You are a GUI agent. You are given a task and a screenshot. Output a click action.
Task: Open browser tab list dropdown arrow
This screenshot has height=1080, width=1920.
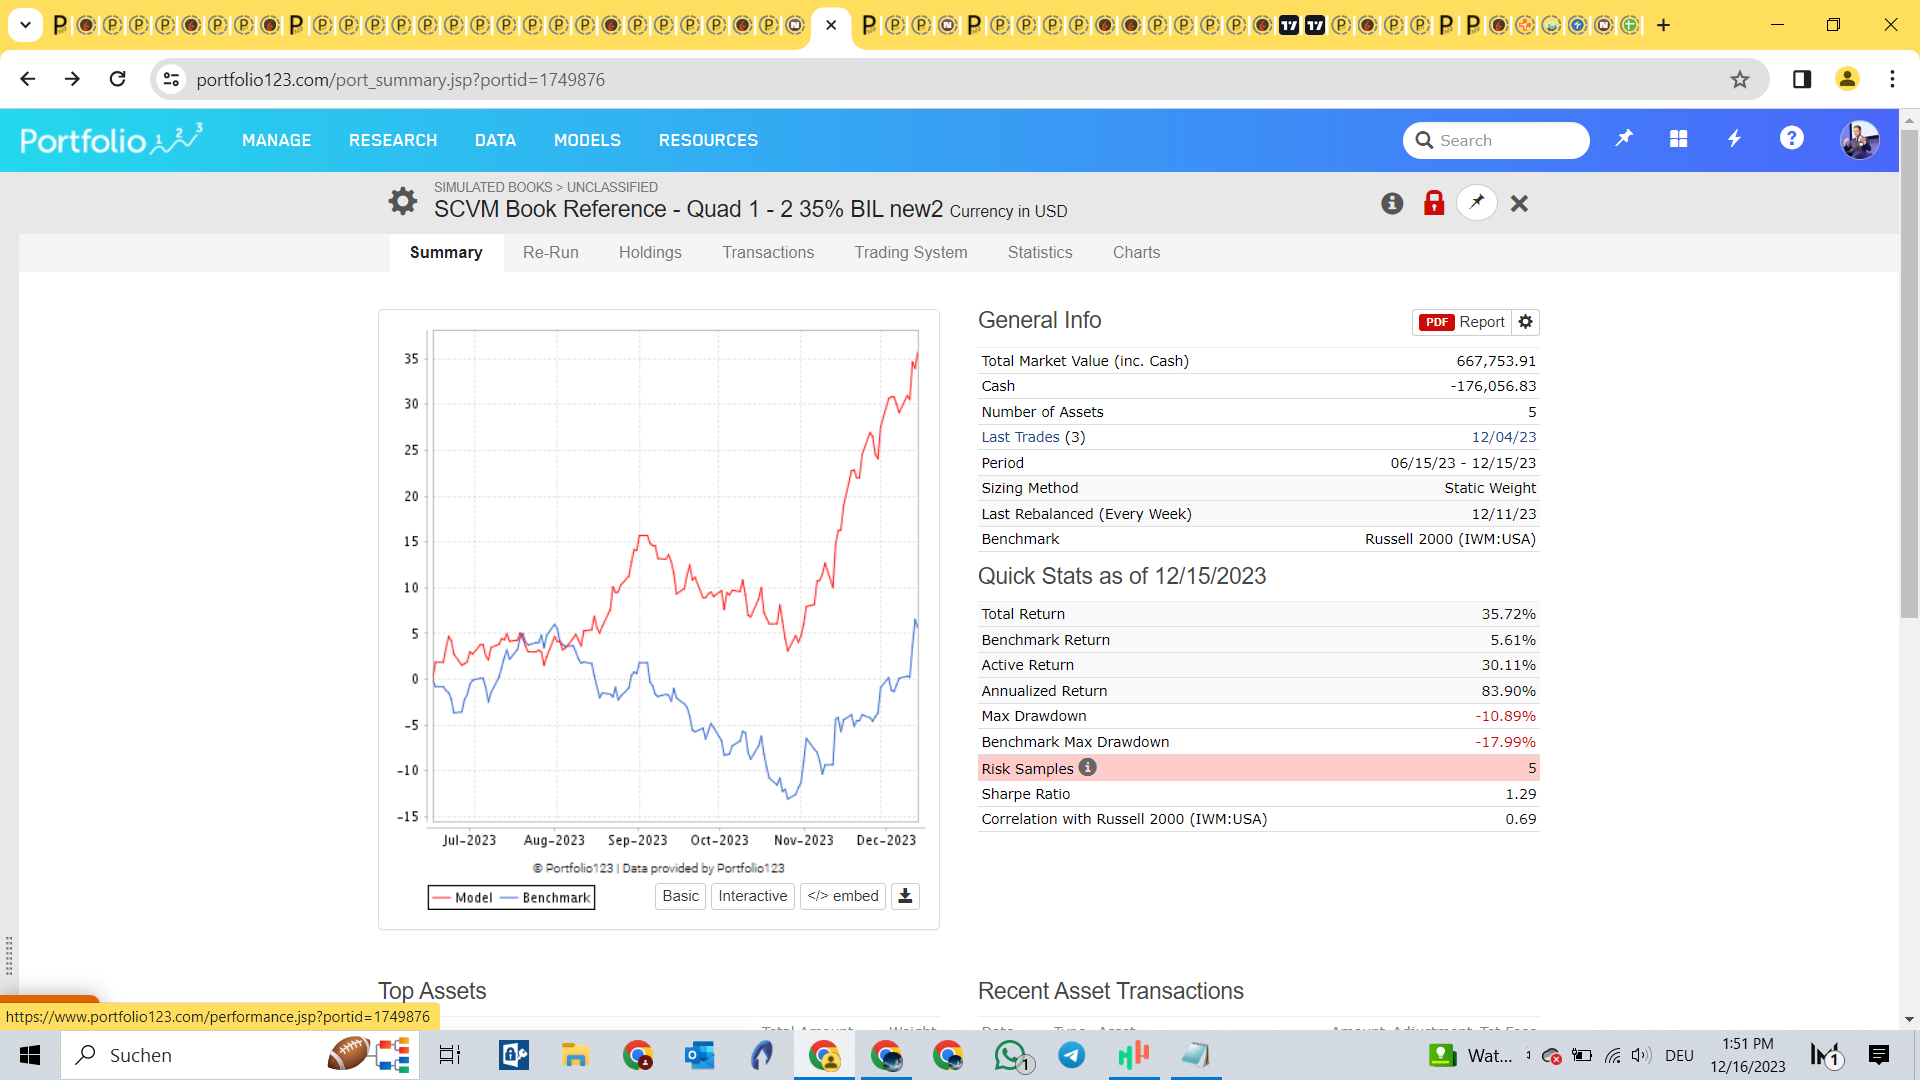click(25, 25)
